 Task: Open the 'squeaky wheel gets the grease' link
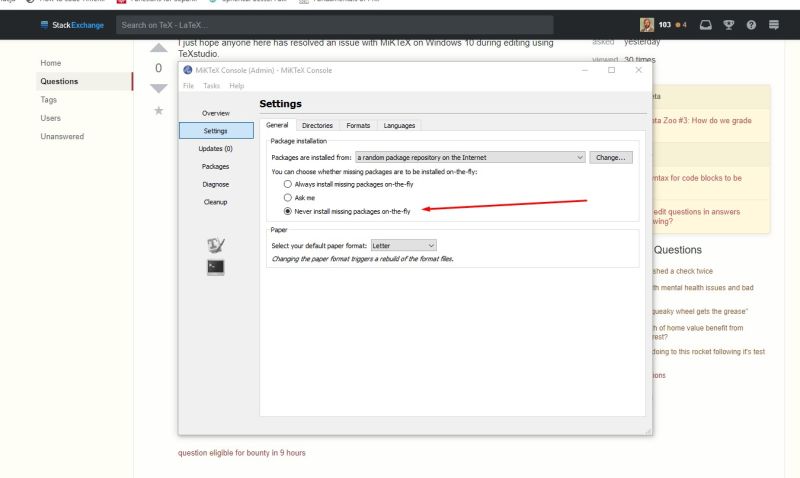700,311
